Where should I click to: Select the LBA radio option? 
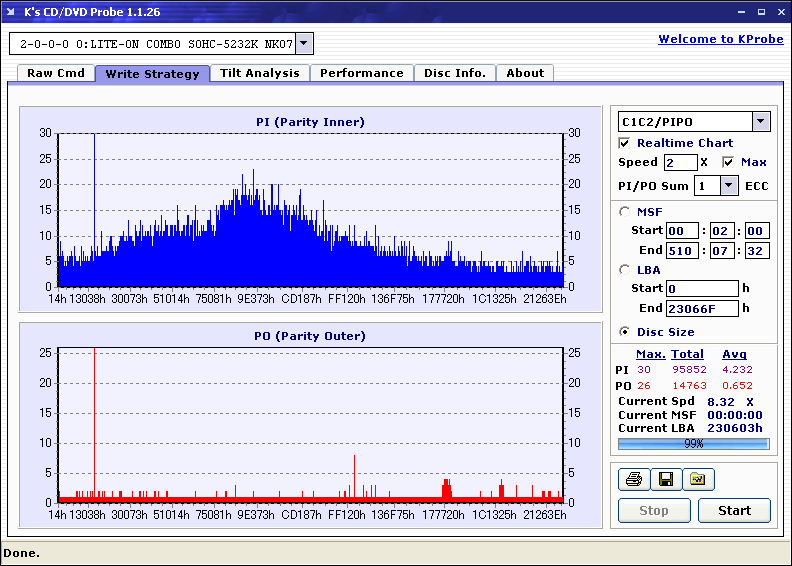[x=625, y=269]
